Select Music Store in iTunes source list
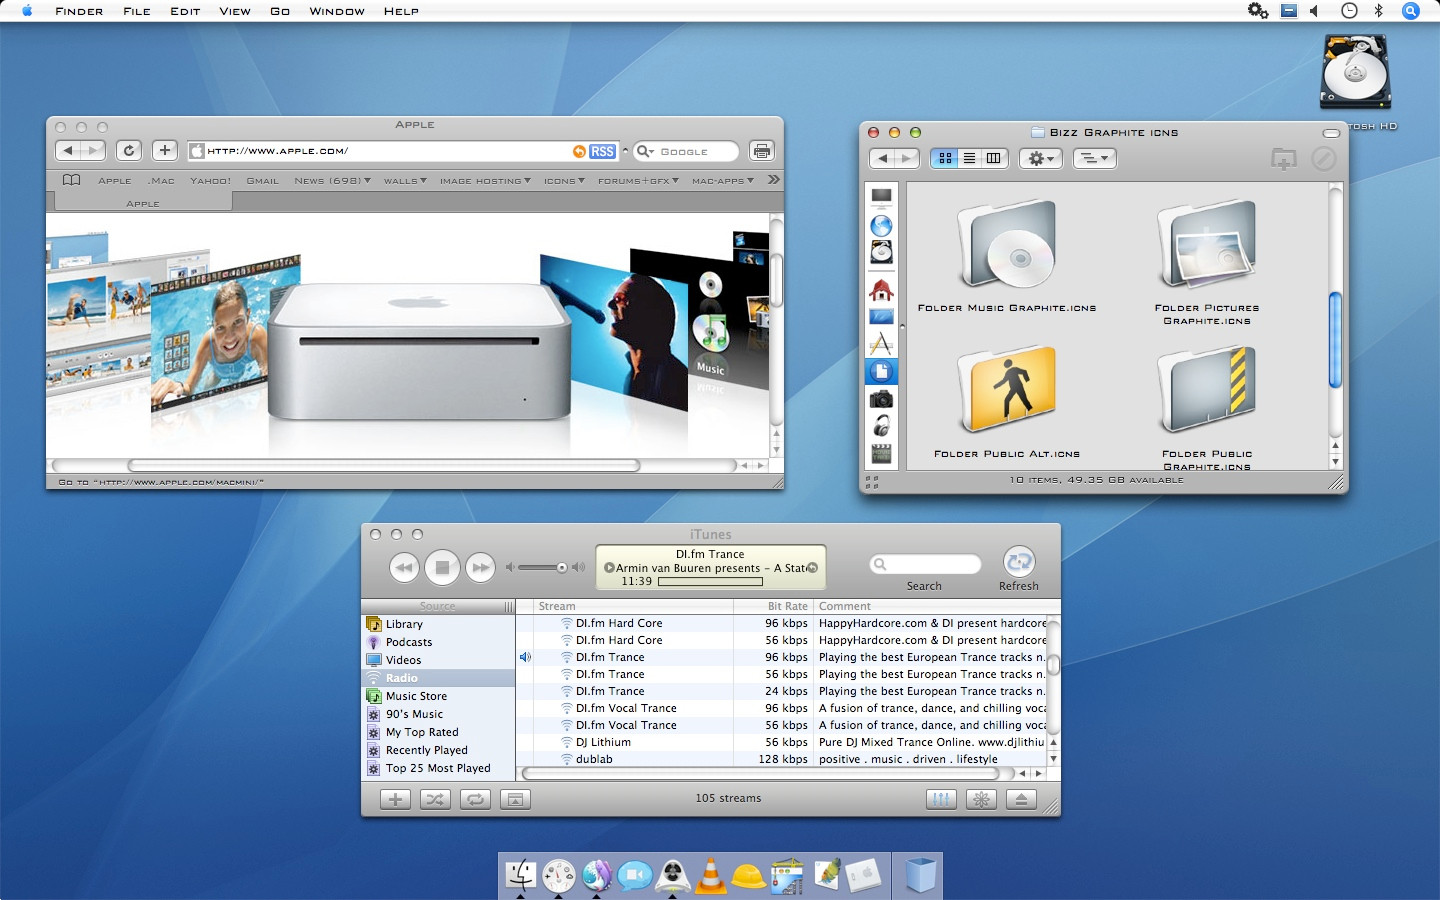1440x900 pixels. click(416, 696)
